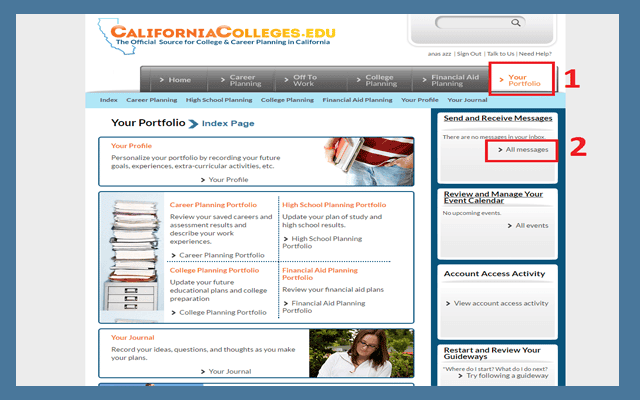Open the Career Planning Portfolio arrow link
The image size is (640, 400).
point(218,255)
